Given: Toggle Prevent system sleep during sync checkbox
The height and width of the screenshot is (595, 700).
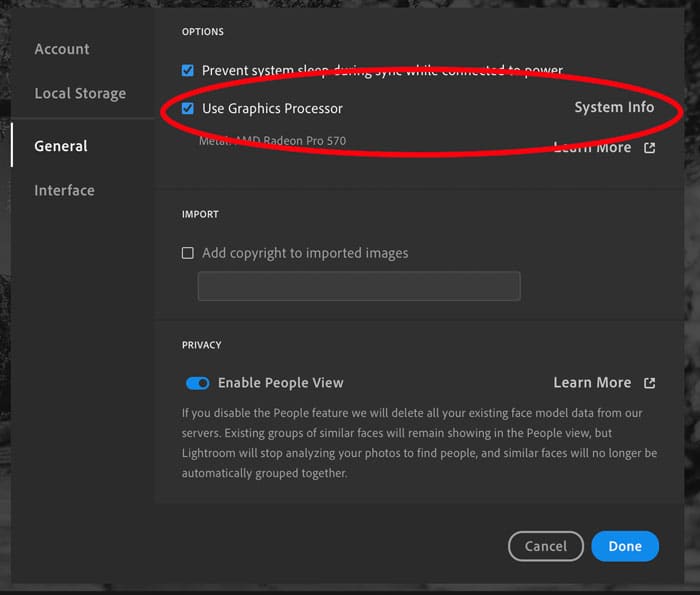Looking at the screenshot, I should click(188, 71).
